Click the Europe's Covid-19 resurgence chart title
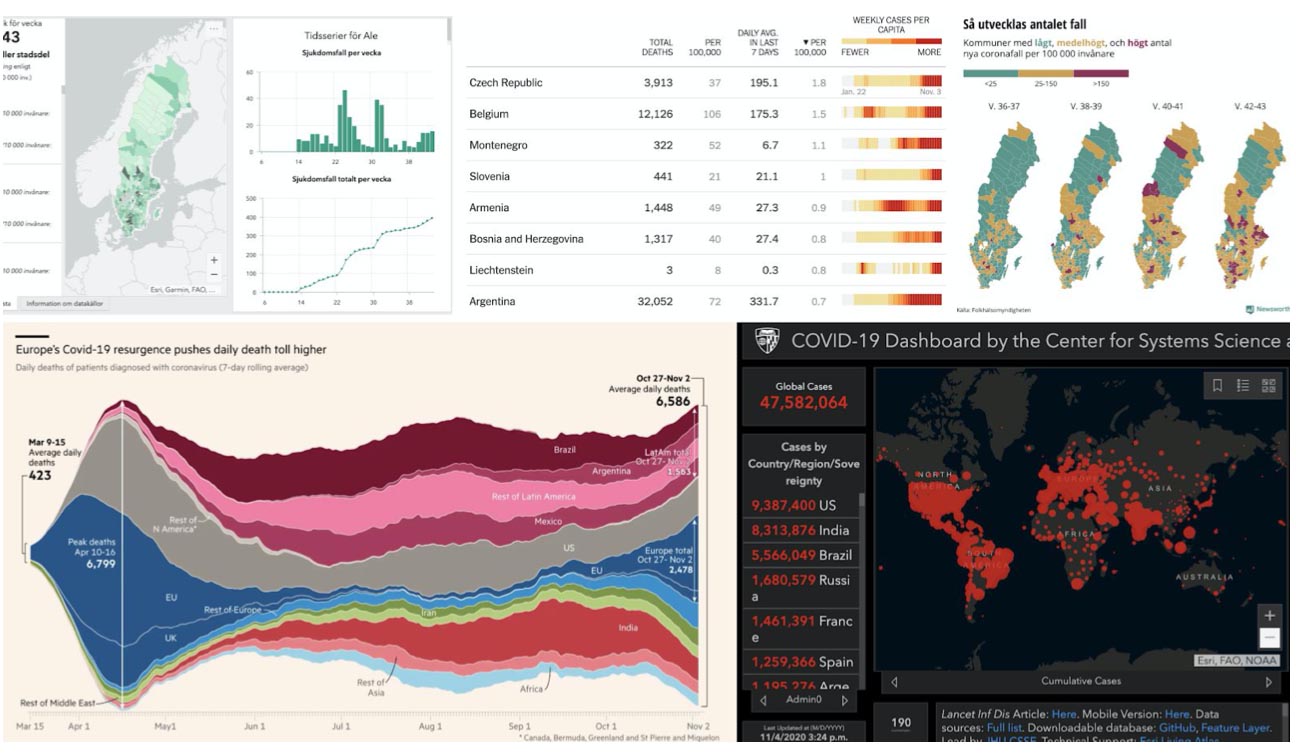The width and height of the screenshot is (1296, 754). 171,350
